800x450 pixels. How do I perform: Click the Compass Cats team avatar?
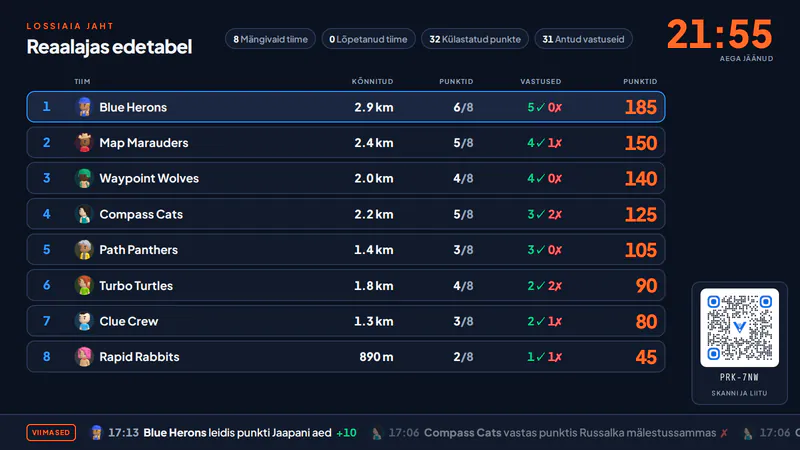tap(84, 214)
